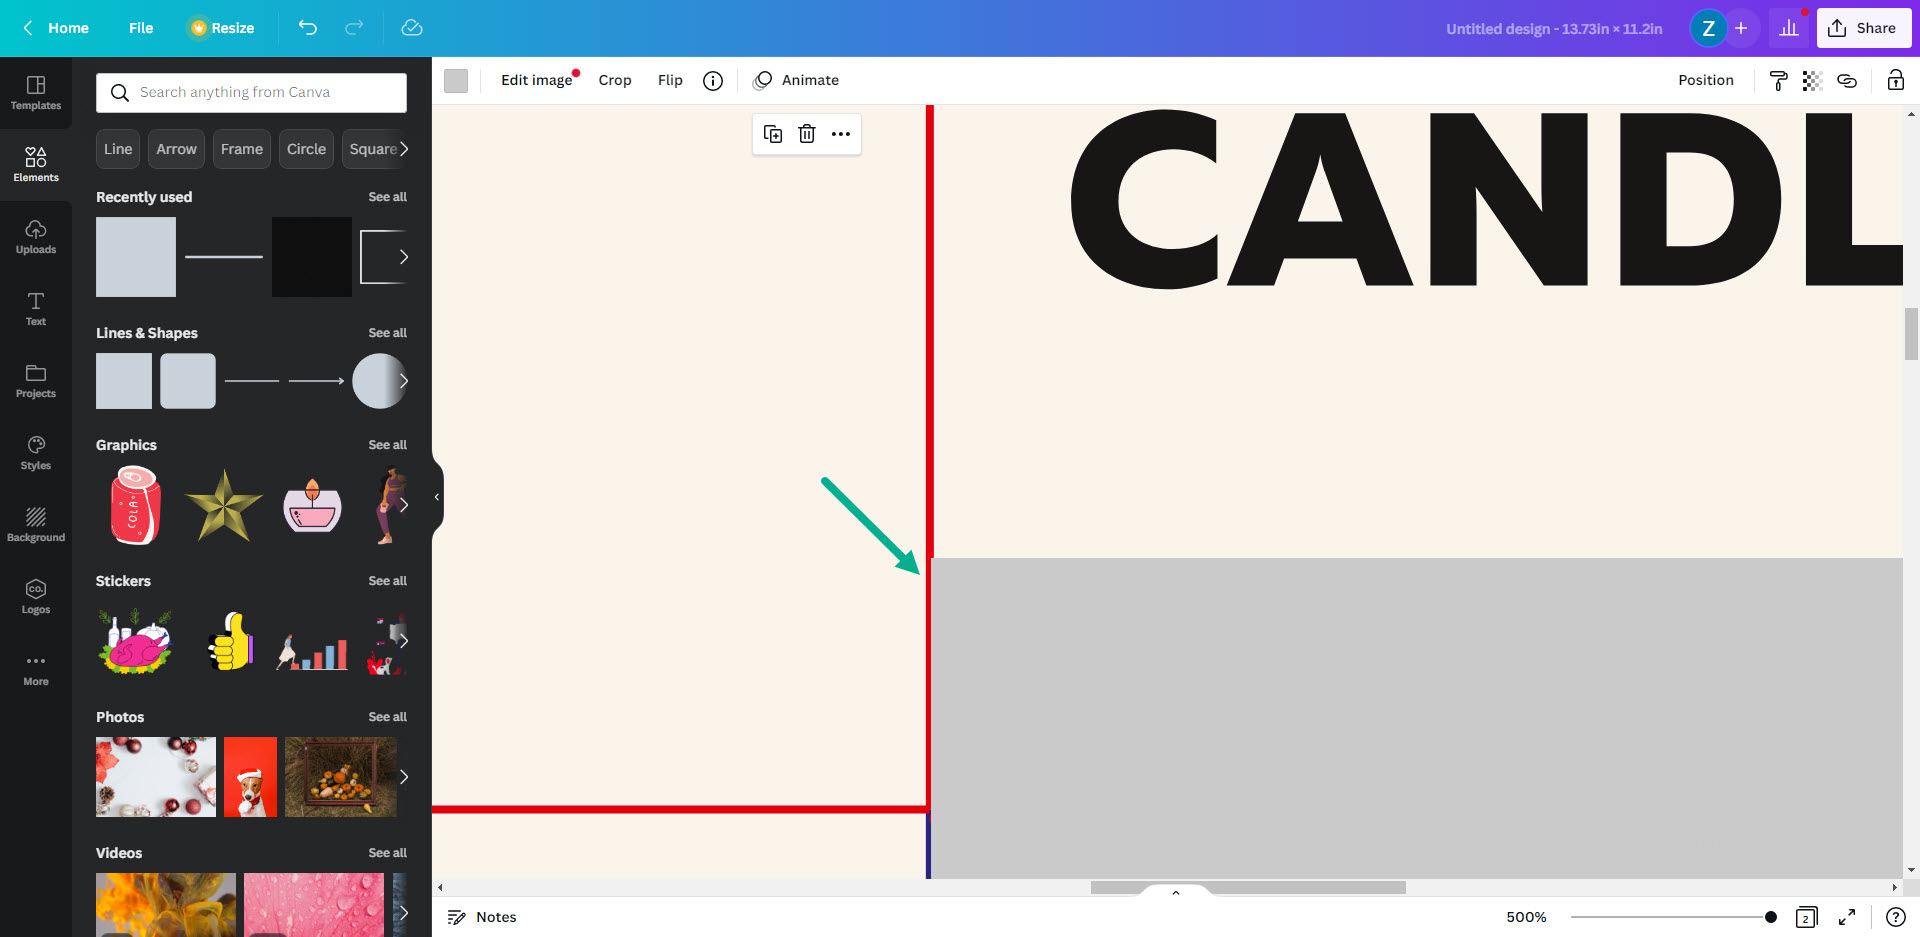The width and height of the screenshot is (1920, 937).
Task: Open the Elements sidebar panel
Action: (x=36, y=163)
